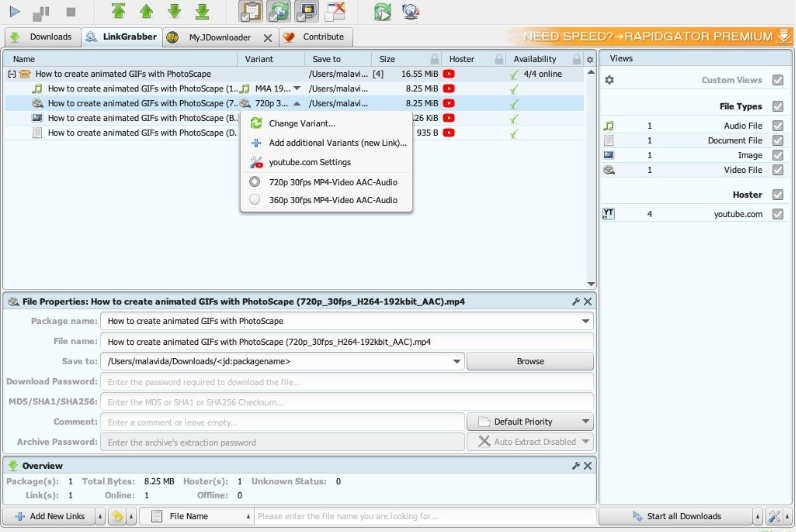
Task: Close 720p variant dropdown arrow
Action: pyautogui.click(x=297, y=103)
